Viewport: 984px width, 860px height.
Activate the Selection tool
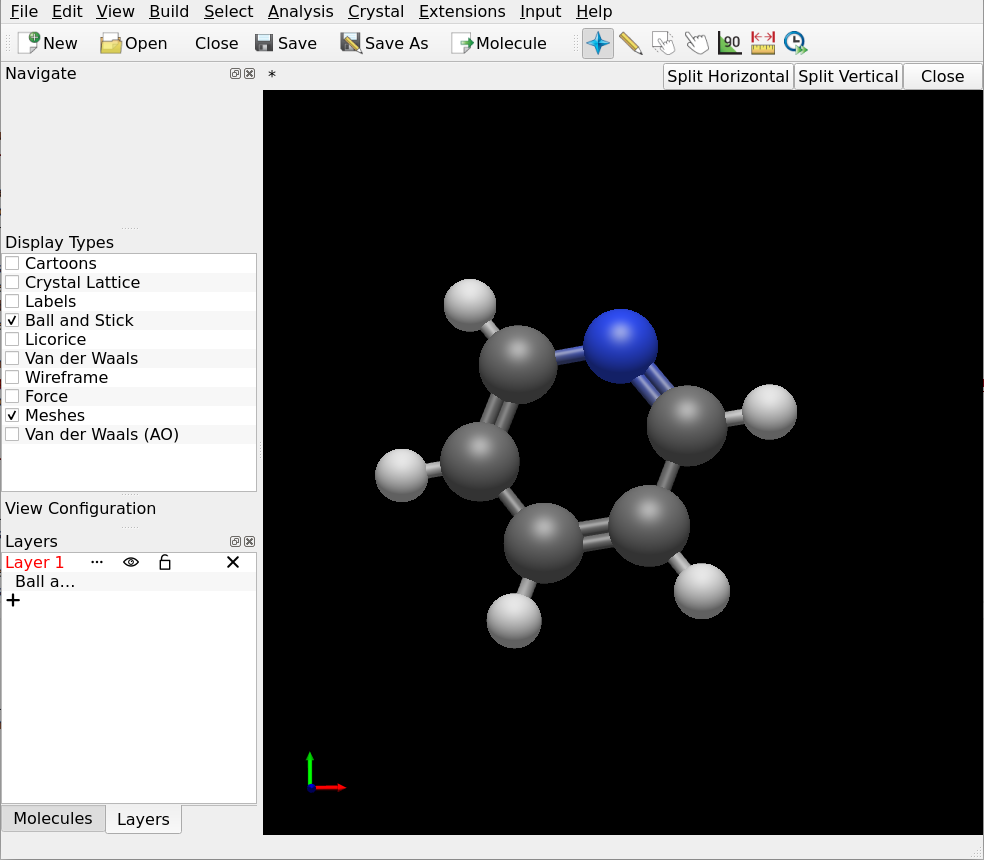point(663,43)
